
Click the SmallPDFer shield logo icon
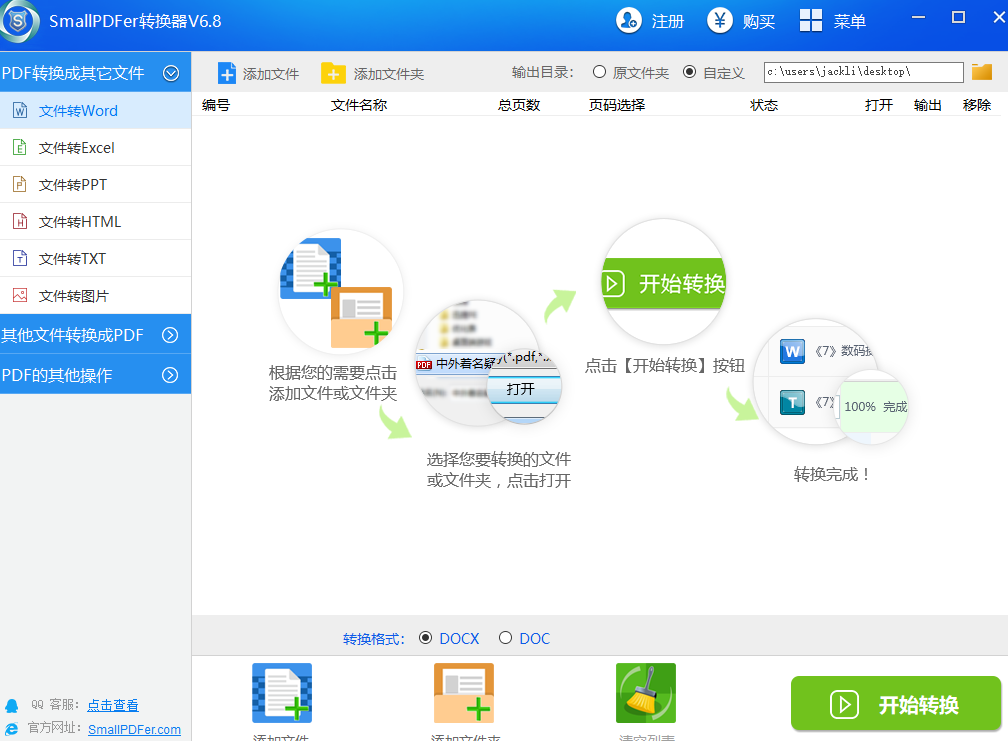[19, 21]
